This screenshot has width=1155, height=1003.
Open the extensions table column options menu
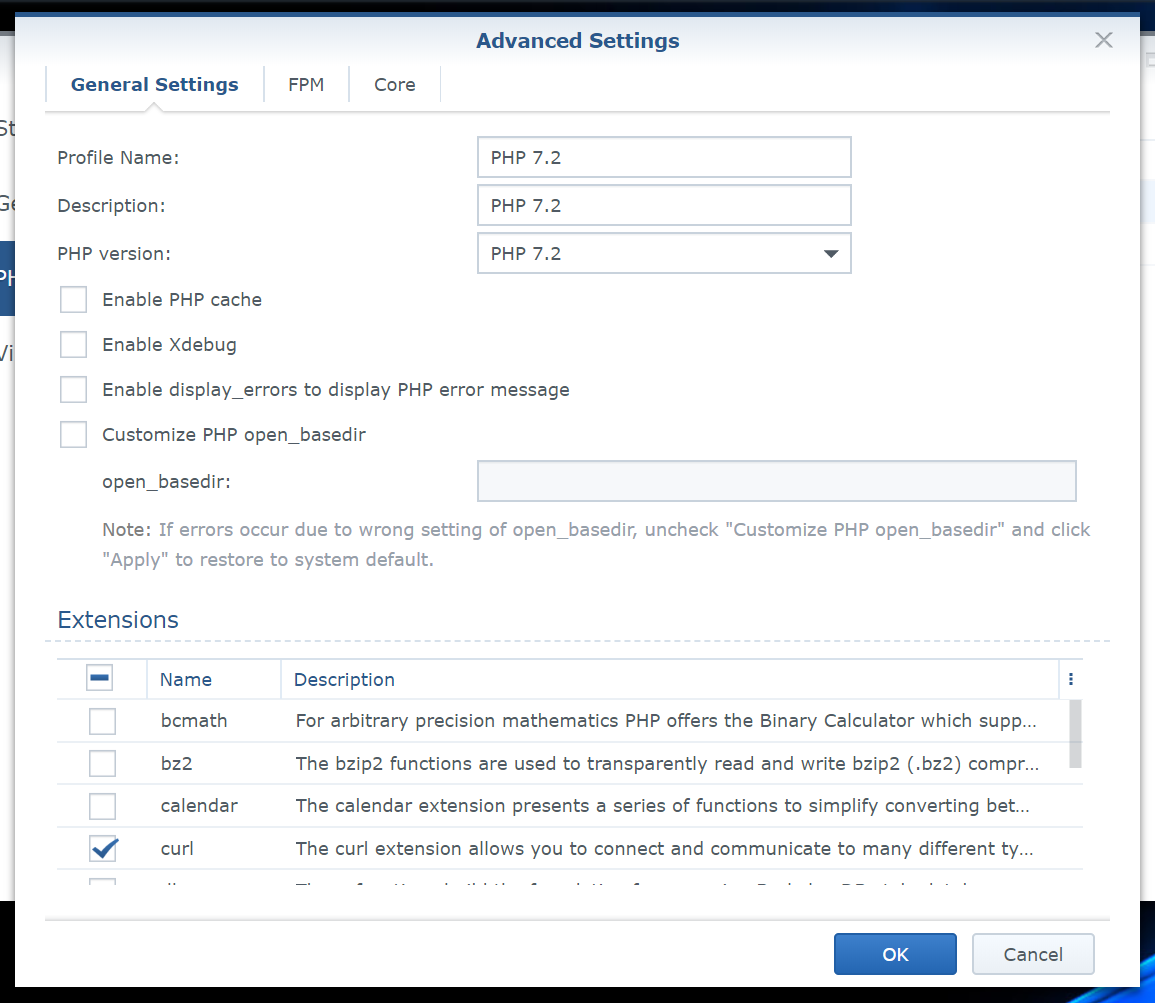point(1070,679)
